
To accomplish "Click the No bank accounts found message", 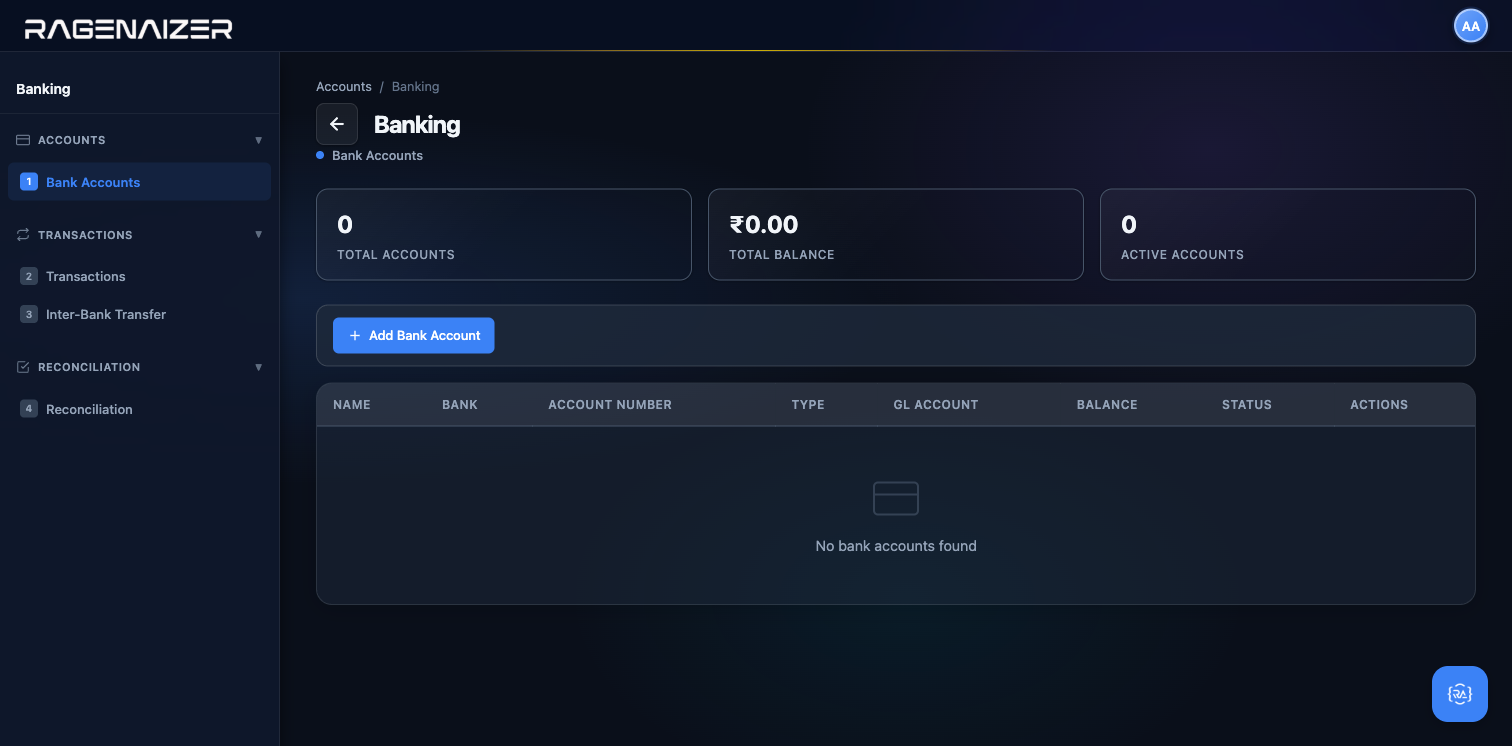I will point(896,546).
